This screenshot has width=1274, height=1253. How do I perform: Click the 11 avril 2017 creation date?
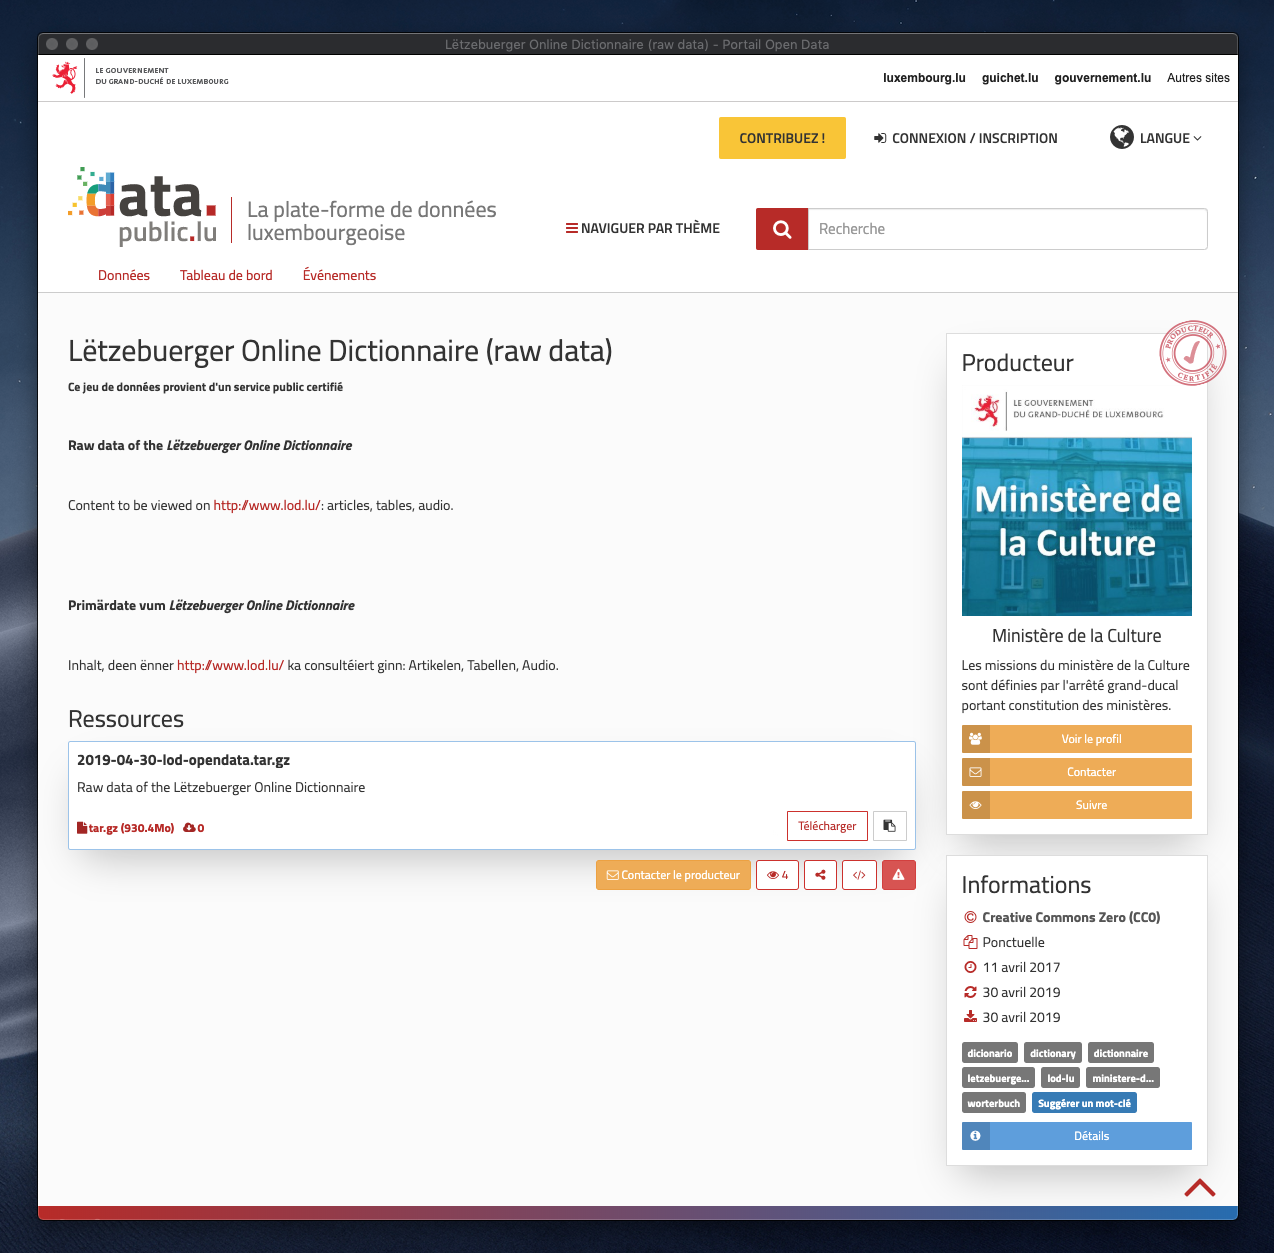pyautogui.click(x=1021, y=967)
